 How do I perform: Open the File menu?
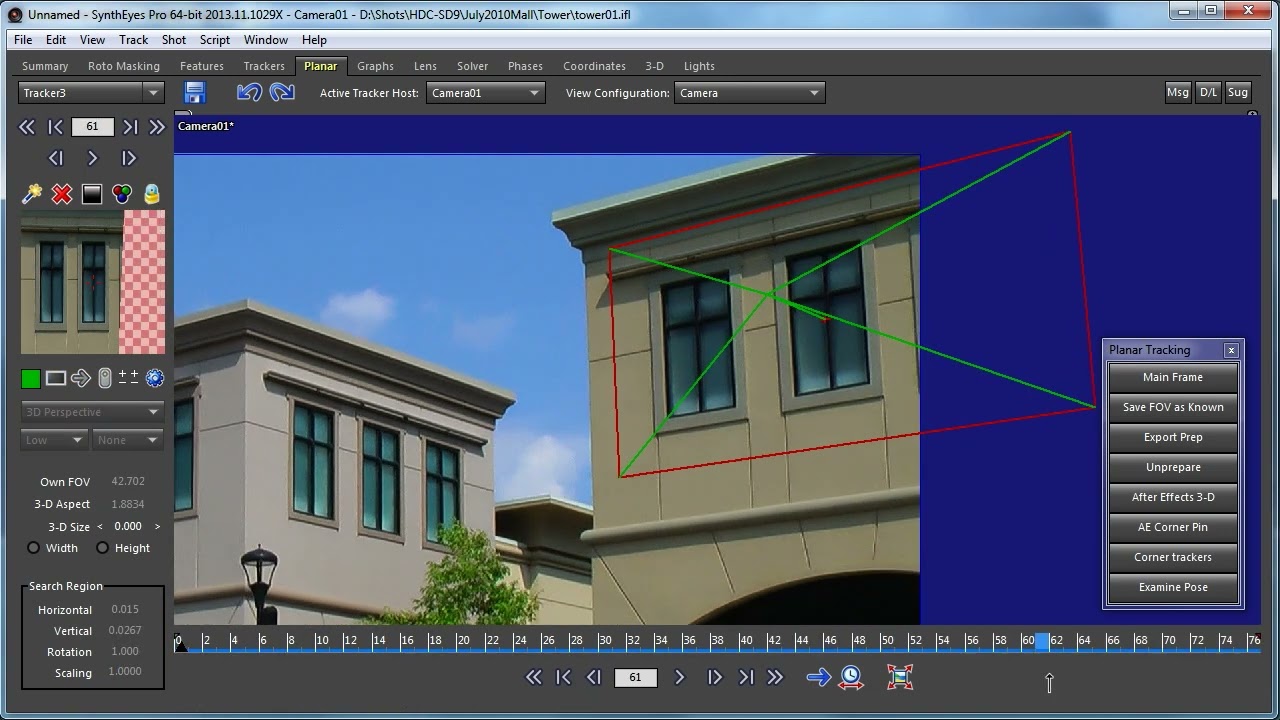point(23,40)
